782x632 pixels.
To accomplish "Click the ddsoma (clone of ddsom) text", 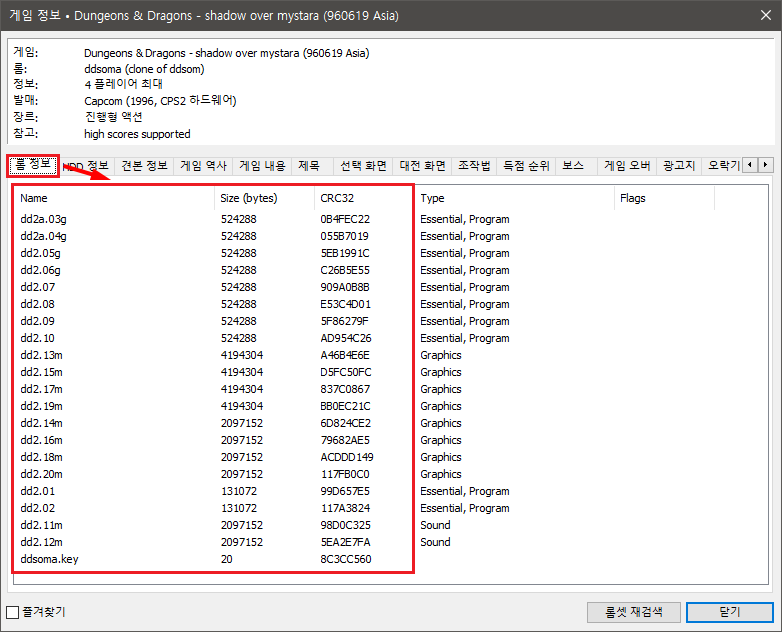I will (x=144, y=69).
